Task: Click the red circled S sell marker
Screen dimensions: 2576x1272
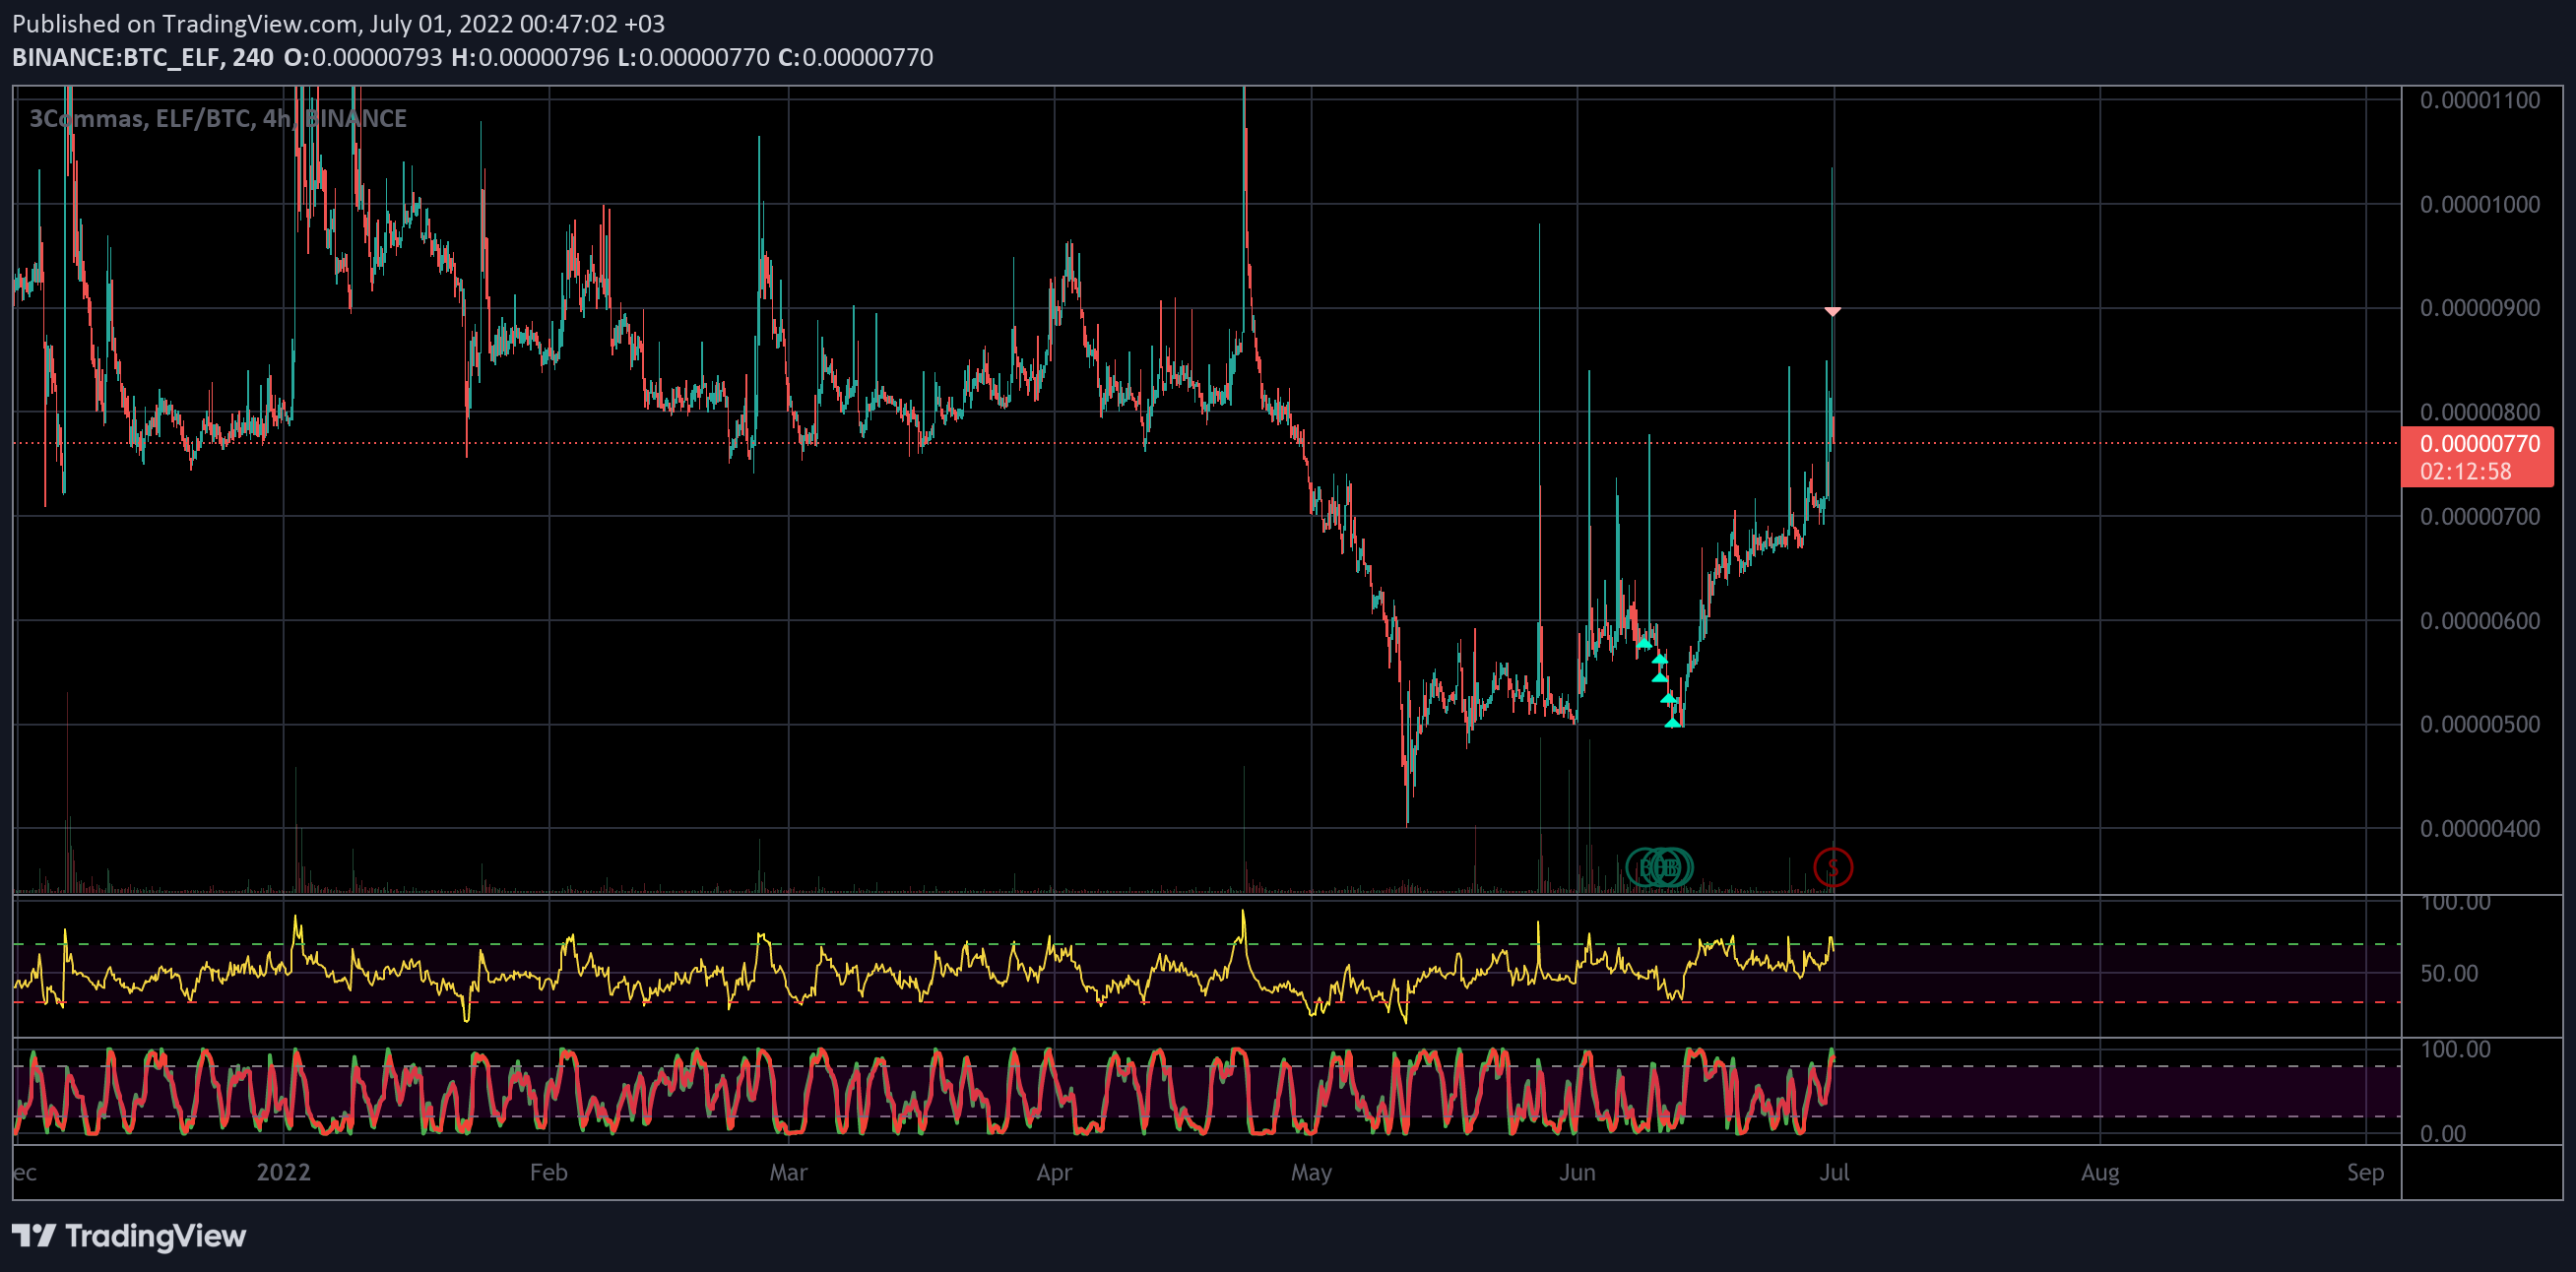Action: coord(1832,867)
